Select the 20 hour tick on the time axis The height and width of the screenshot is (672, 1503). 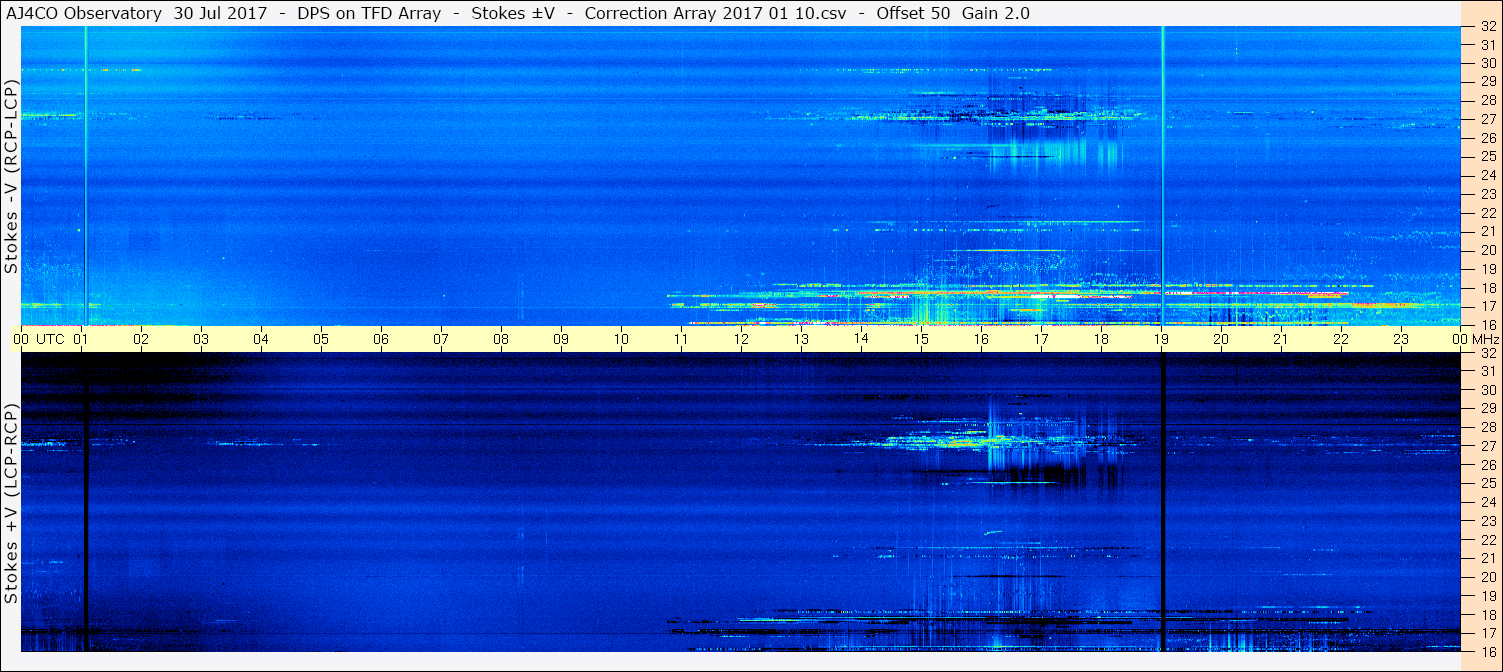(1221, 339)
